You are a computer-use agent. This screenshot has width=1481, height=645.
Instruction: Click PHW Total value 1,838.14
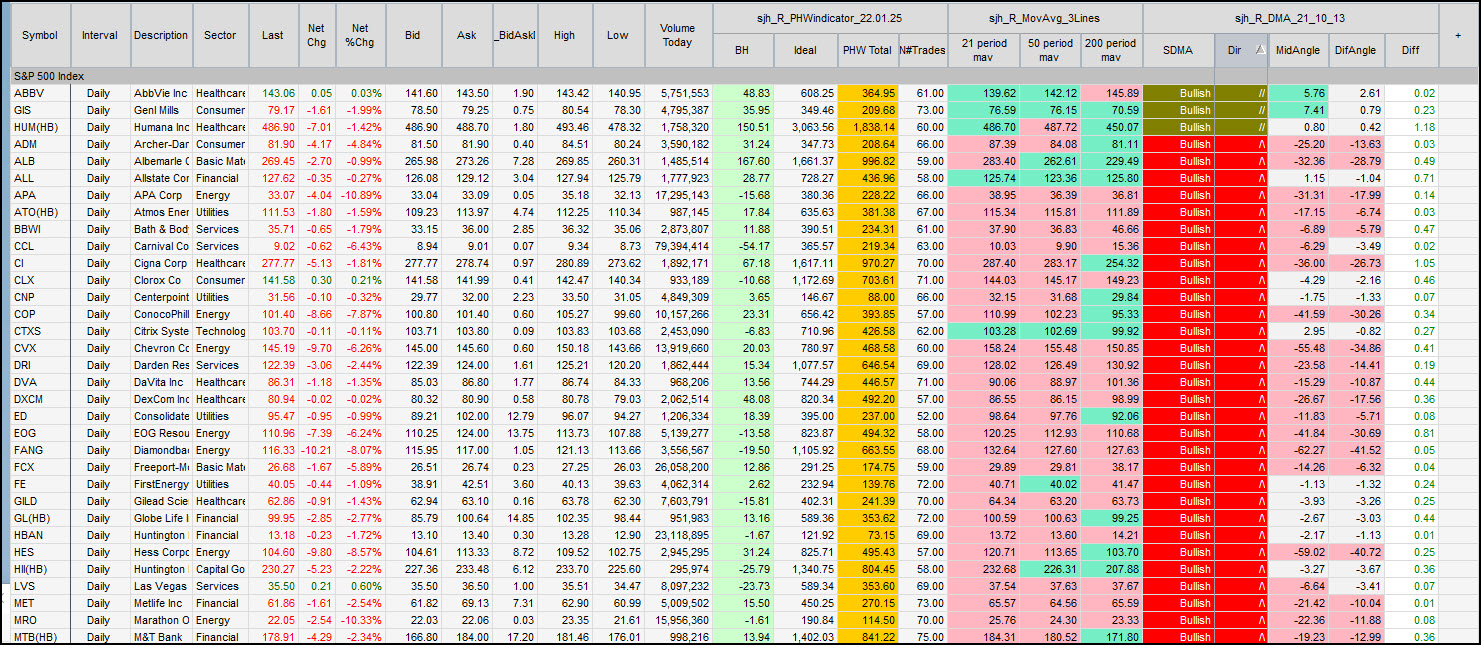(x=867, y=127)
